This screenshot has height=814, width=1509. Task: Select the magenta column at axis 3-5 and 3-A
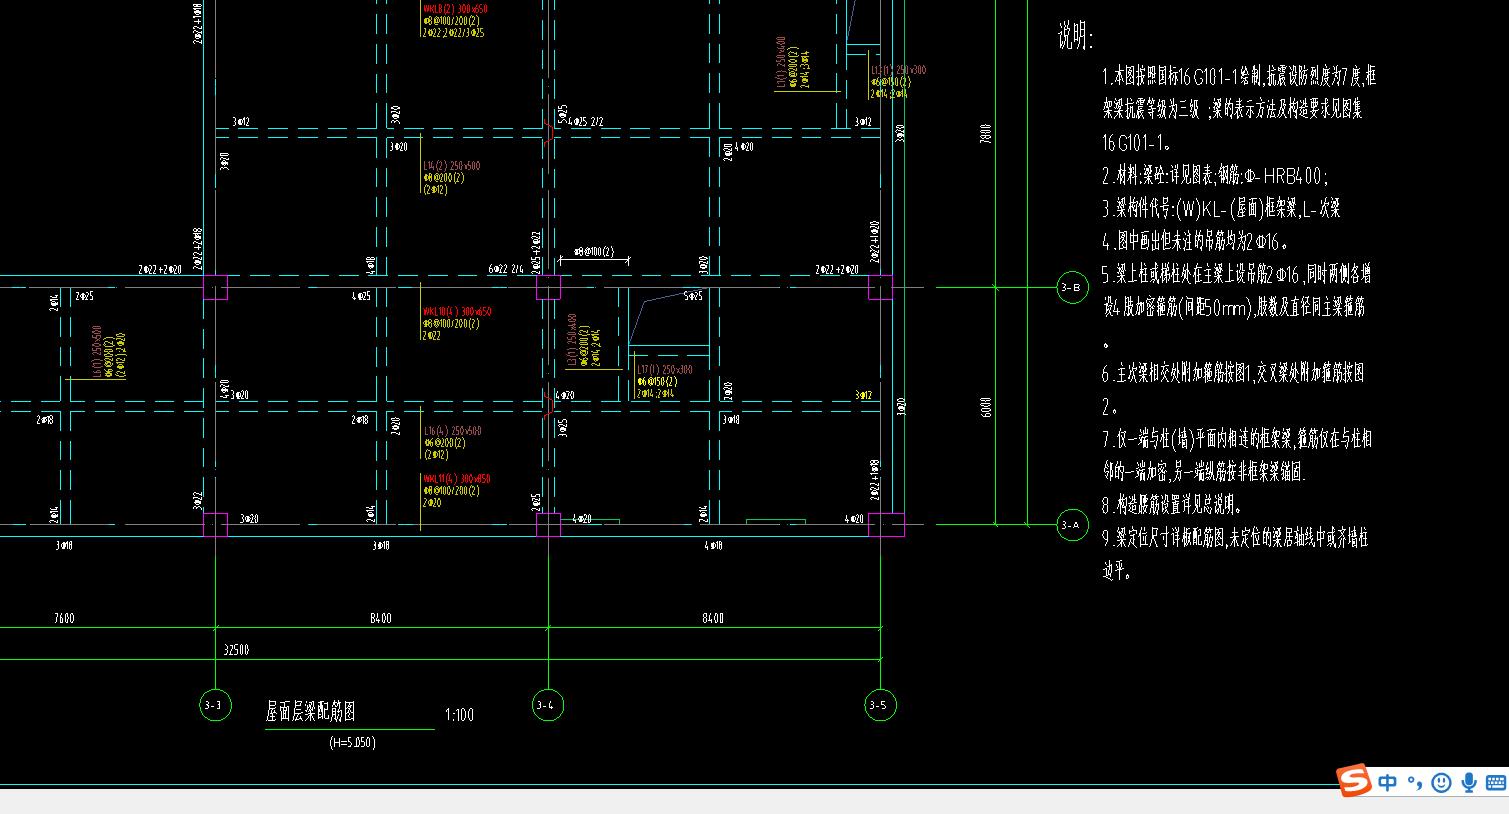tap(886, 525)
